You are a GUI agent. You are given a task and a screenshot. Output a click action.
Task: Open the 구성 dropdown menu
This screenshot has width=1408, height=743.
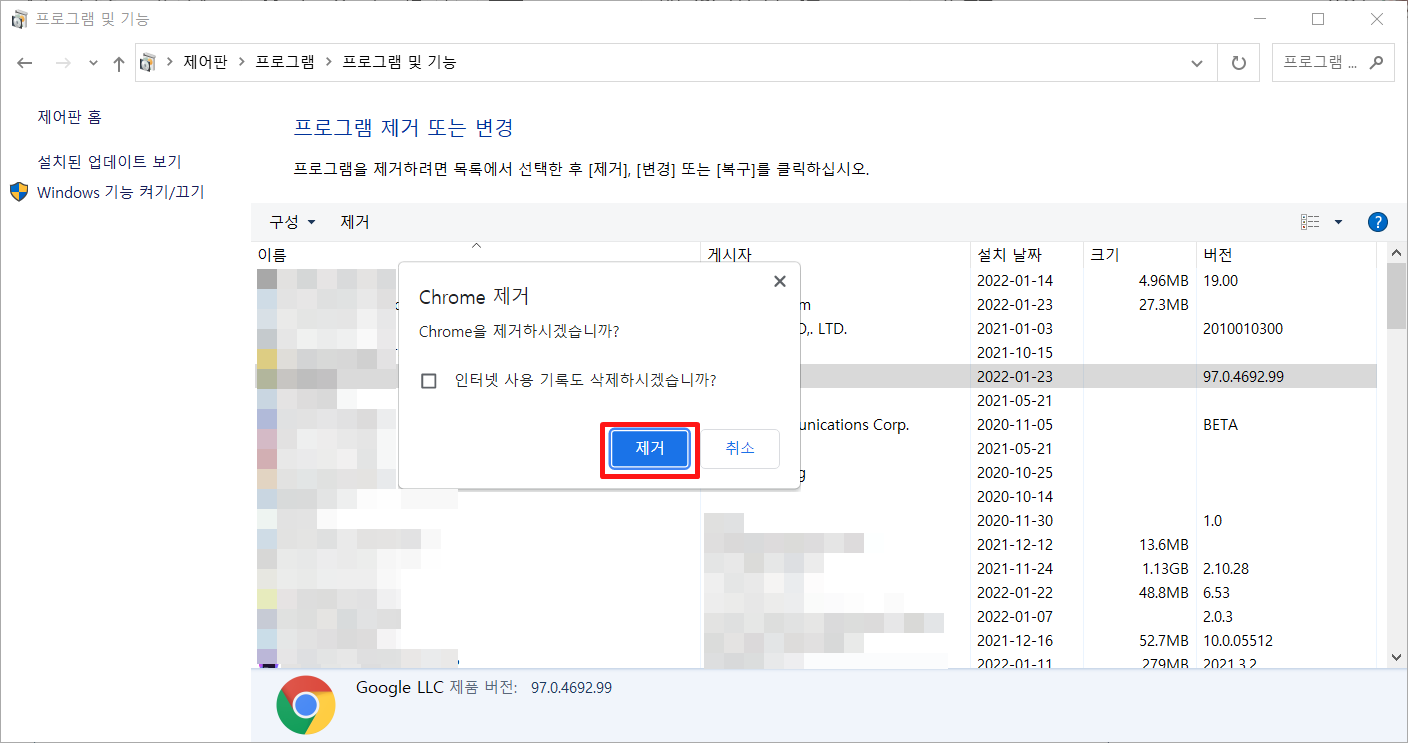(x=292, y=222)
